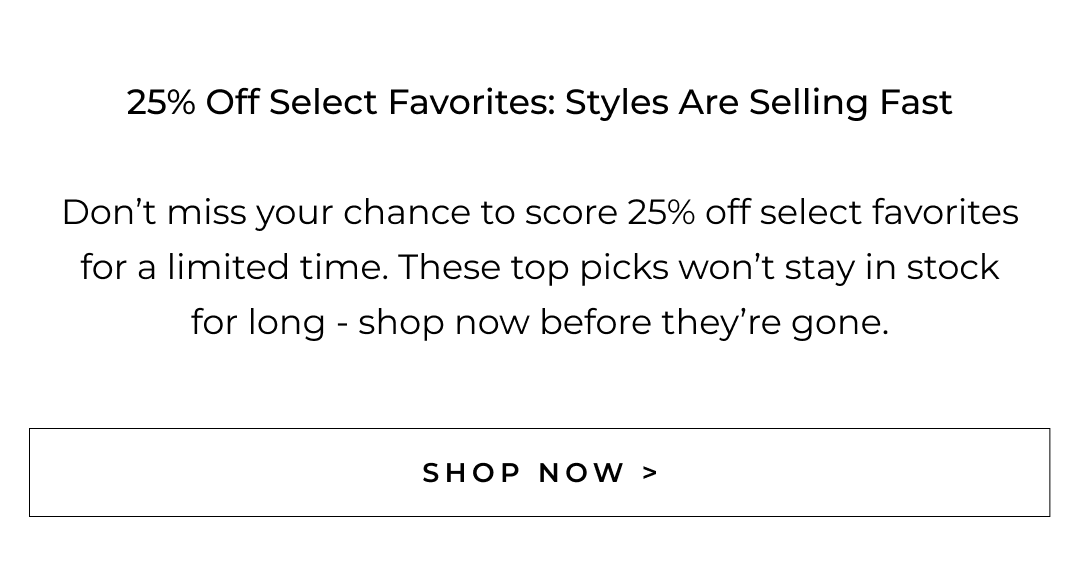Screen dimensions: 1080x567
Task: Click the word 'SHOP' in the button
Action: (468, 473)
